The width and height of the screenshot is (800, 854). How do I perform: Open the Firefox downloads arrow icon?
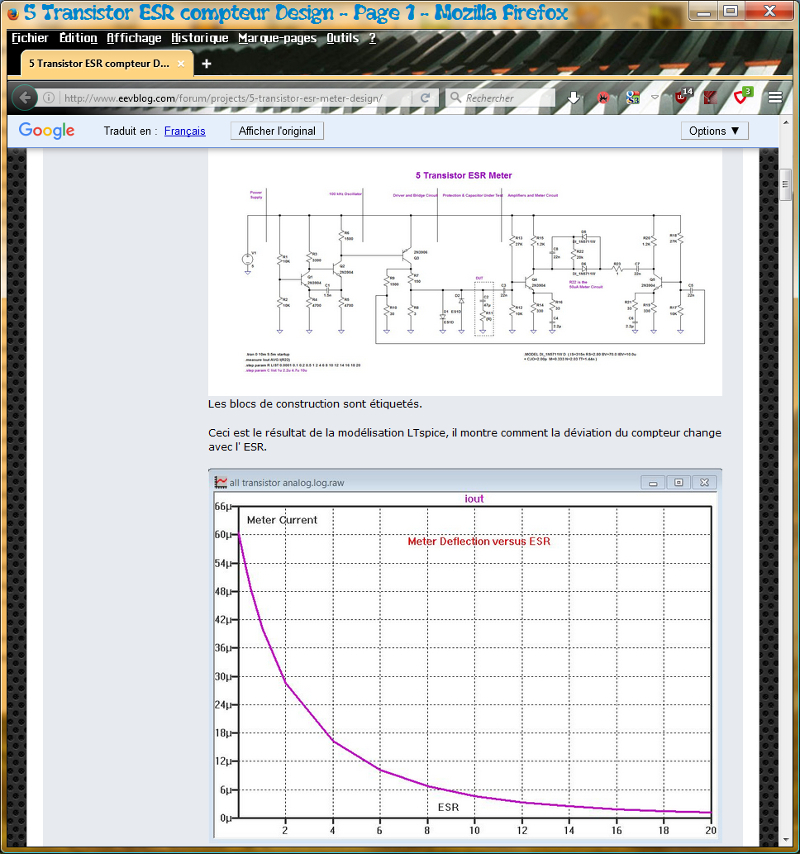(x=574, y=98)
